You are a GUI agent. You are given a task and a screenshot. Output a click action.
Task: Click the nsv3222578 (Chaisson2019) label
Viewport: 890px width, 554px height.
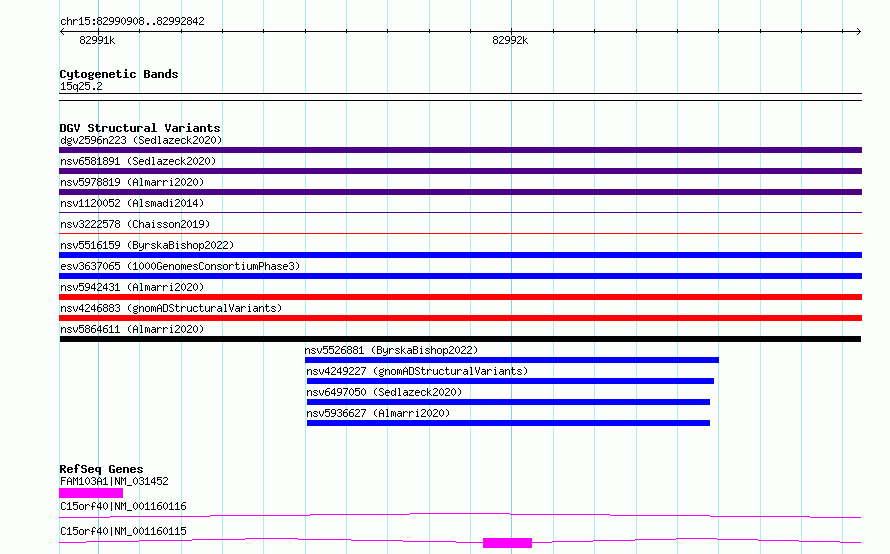135,224
